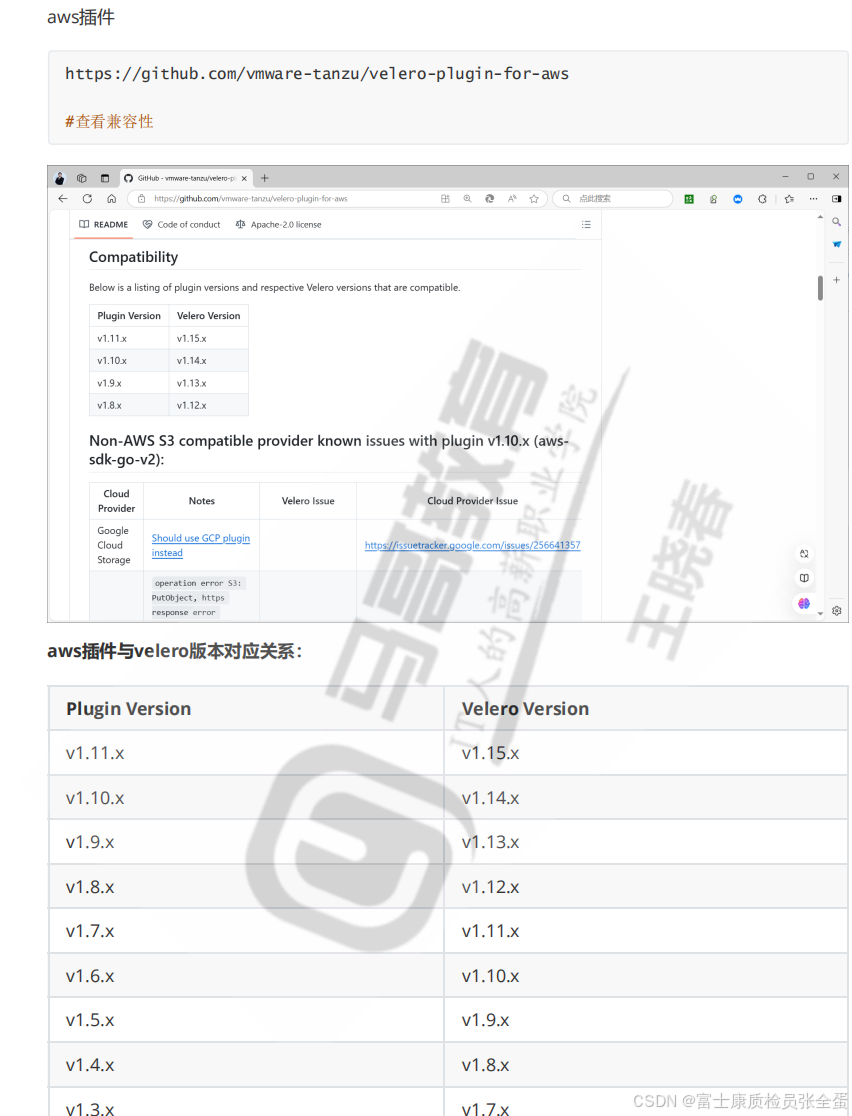View site info lock icon in address bar
The width and height of the screenshot is (852, 1116).
click(141, 199)
